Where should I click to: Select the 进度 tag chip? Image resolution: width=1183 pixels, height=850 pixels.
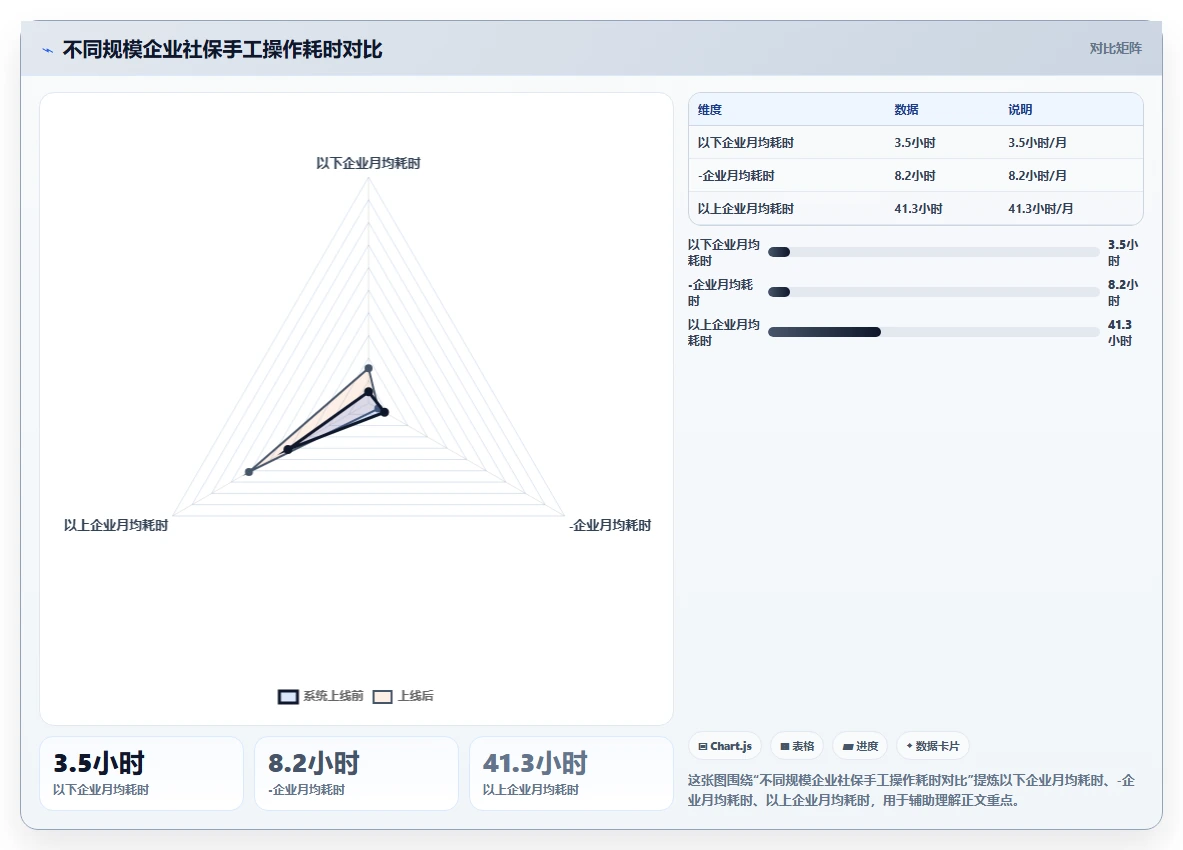click(x=860, y=746)
